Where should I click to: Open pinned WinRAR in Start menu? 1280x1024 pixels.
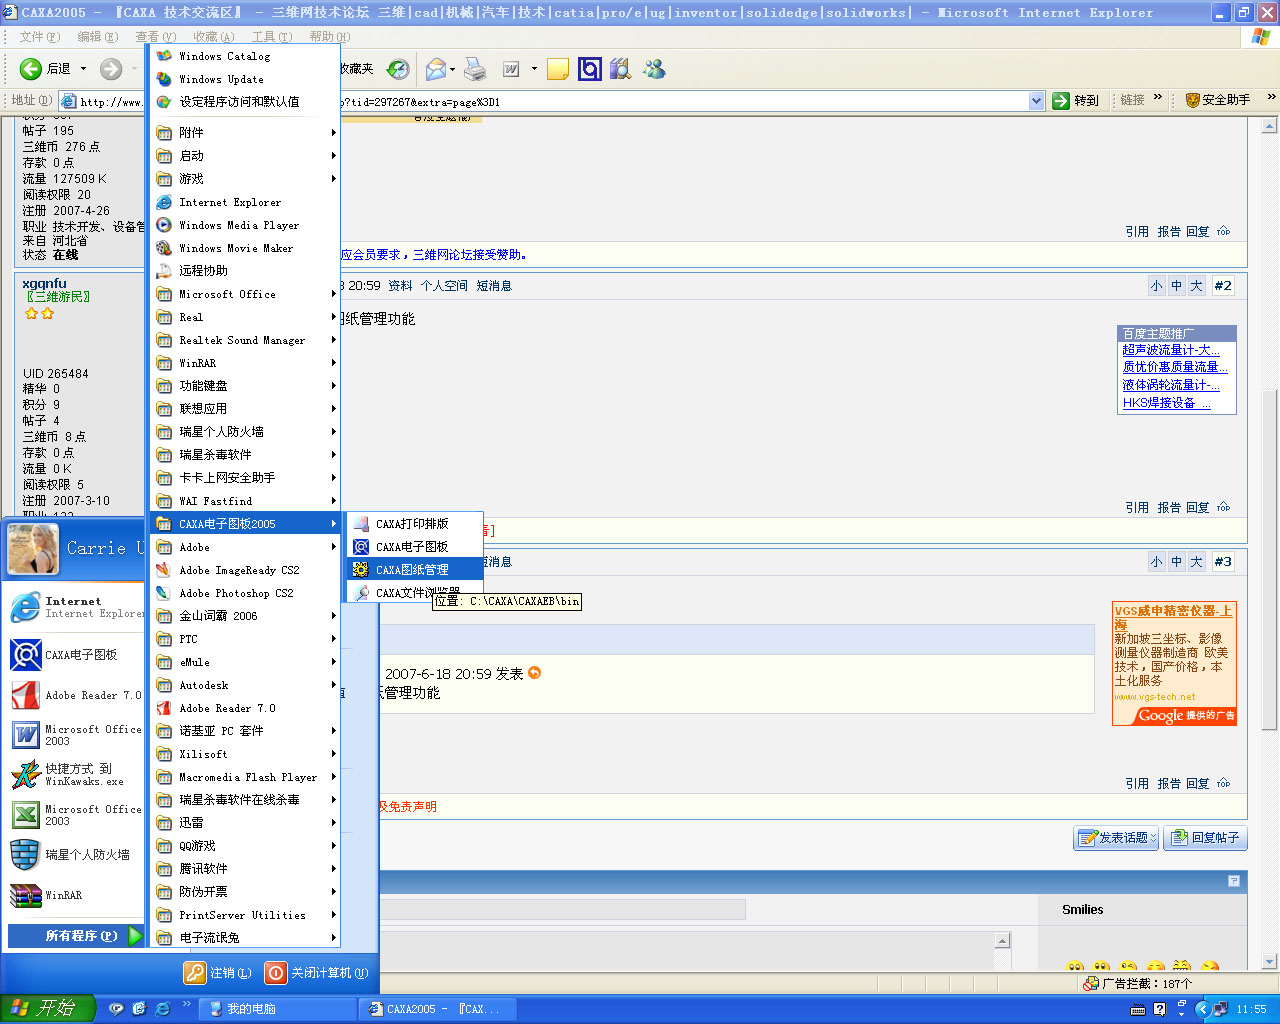(74, 895)
